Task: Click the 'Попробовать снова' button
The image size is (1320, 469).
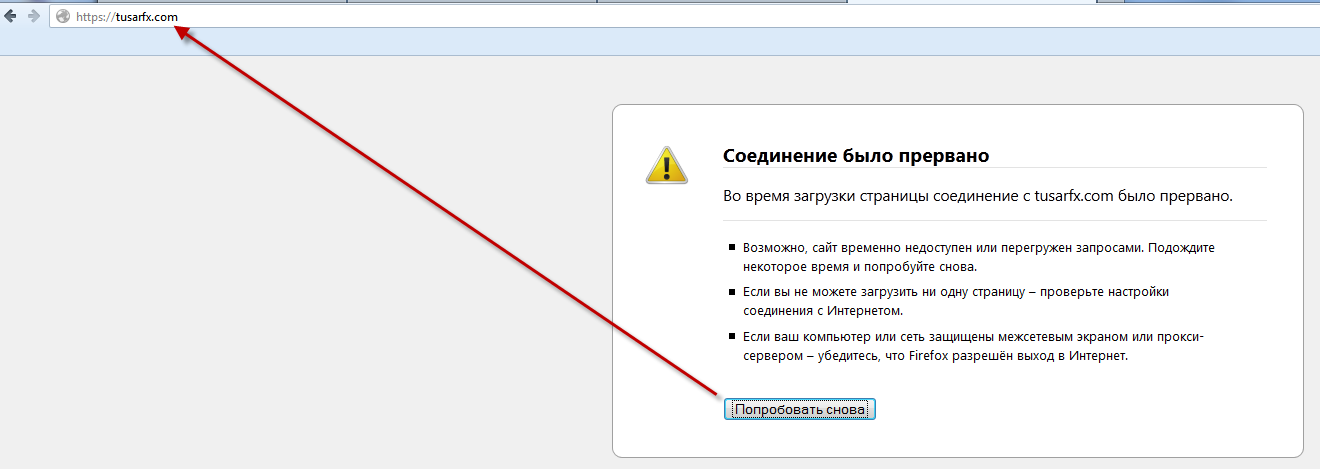Action: point(800,410)
